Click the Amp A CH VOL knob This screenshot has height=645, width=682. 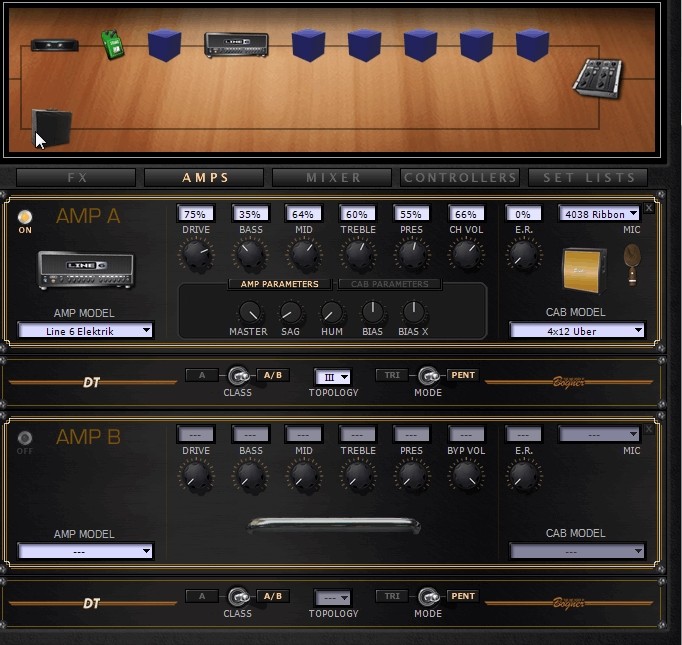[466, 255]
